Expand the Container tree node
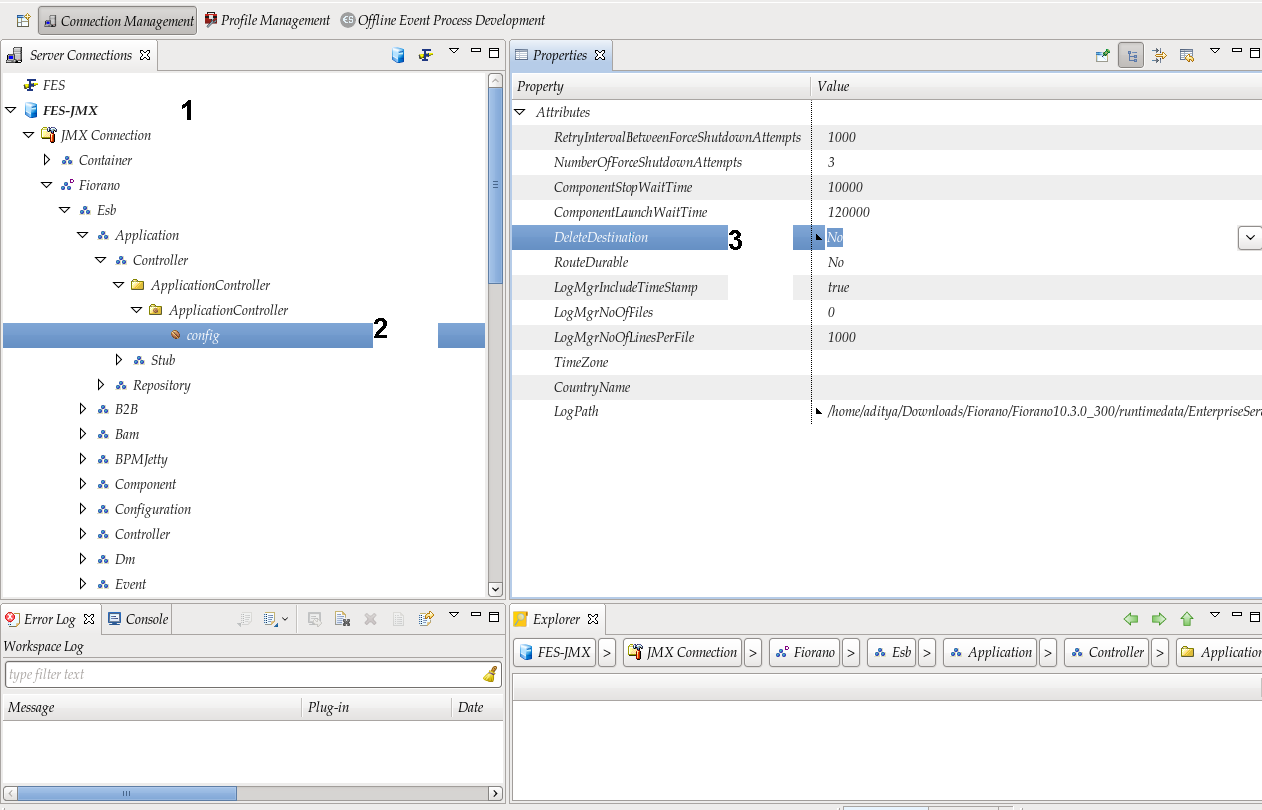 point(47,160)
